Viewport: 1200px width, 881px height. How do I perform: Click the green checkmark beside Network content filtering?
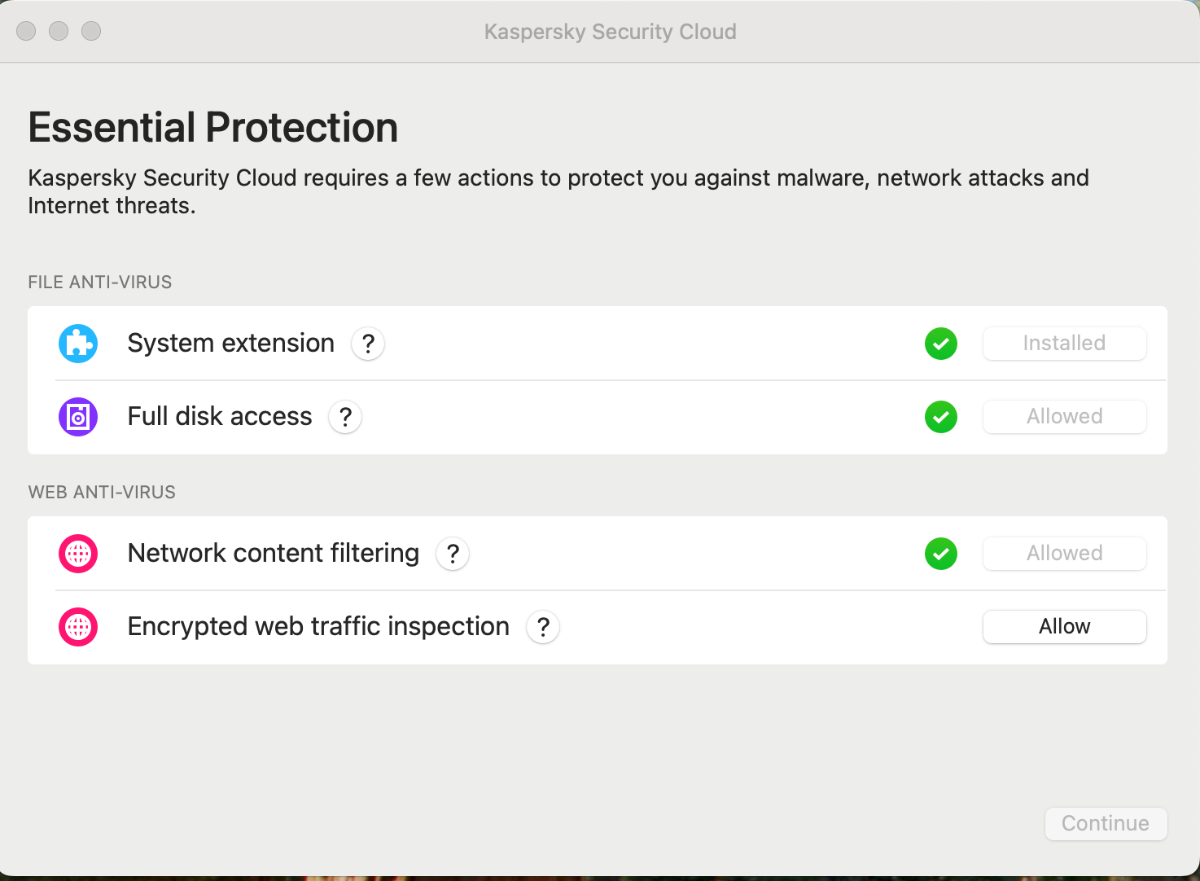click(x=941, y=554)
